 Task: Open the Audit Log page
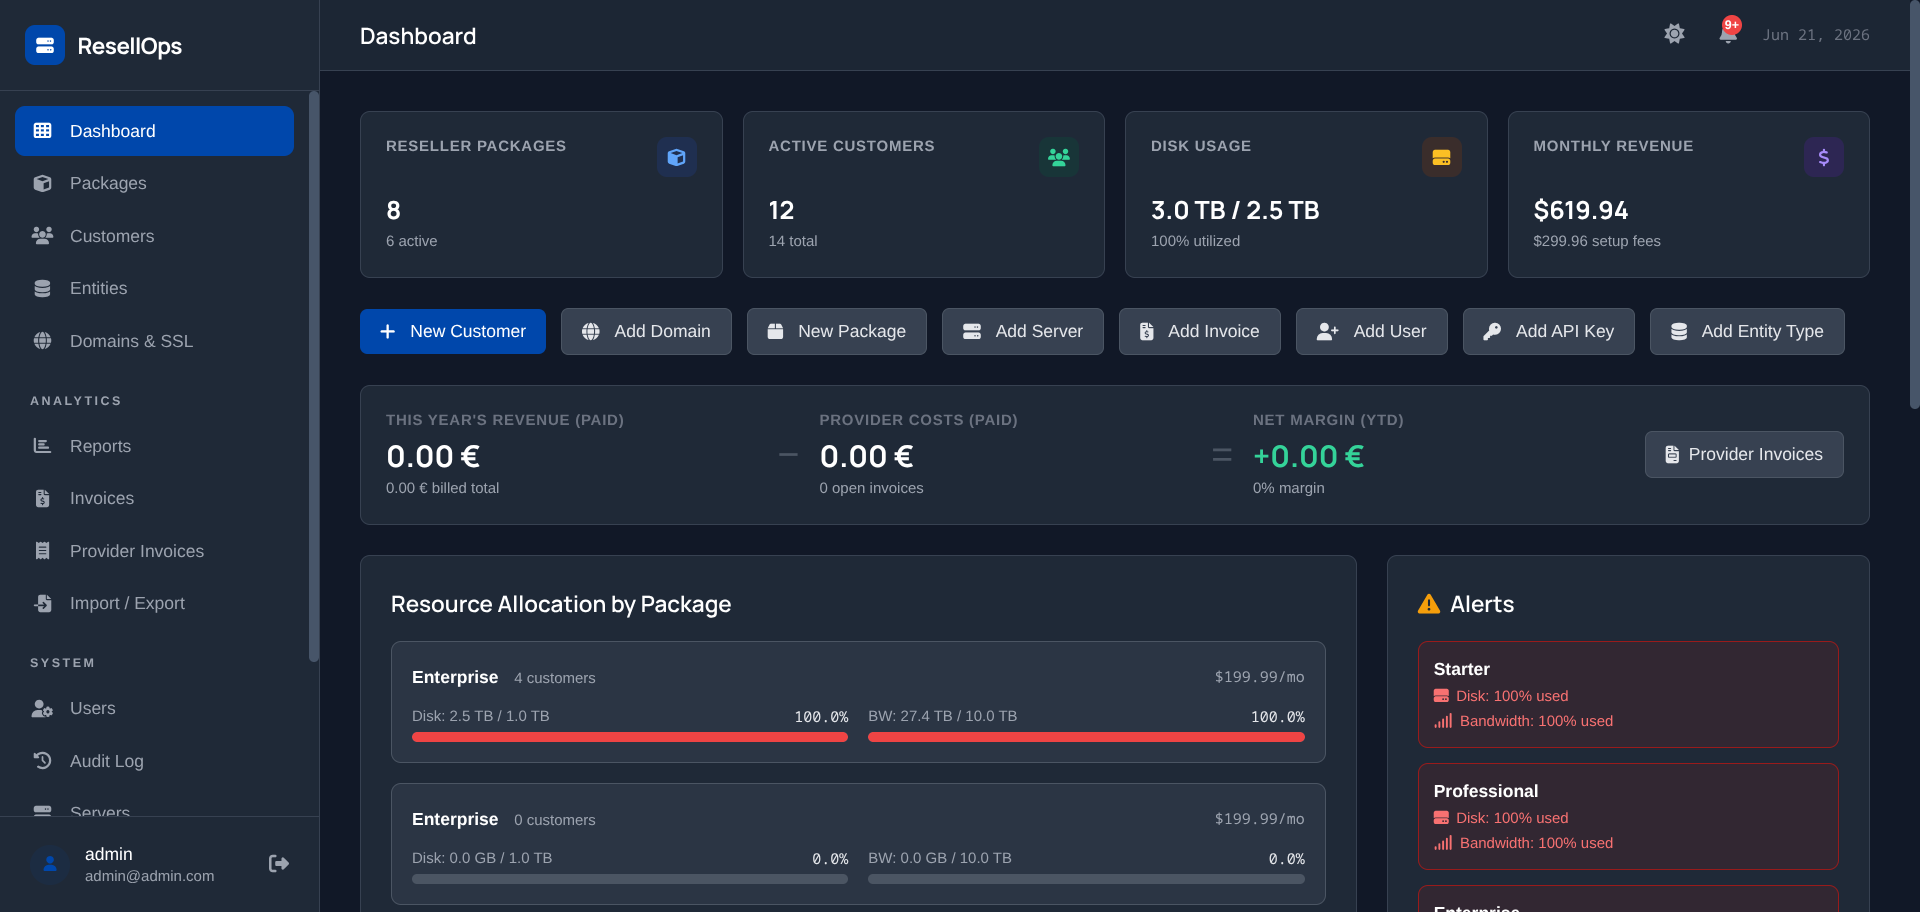154,761
